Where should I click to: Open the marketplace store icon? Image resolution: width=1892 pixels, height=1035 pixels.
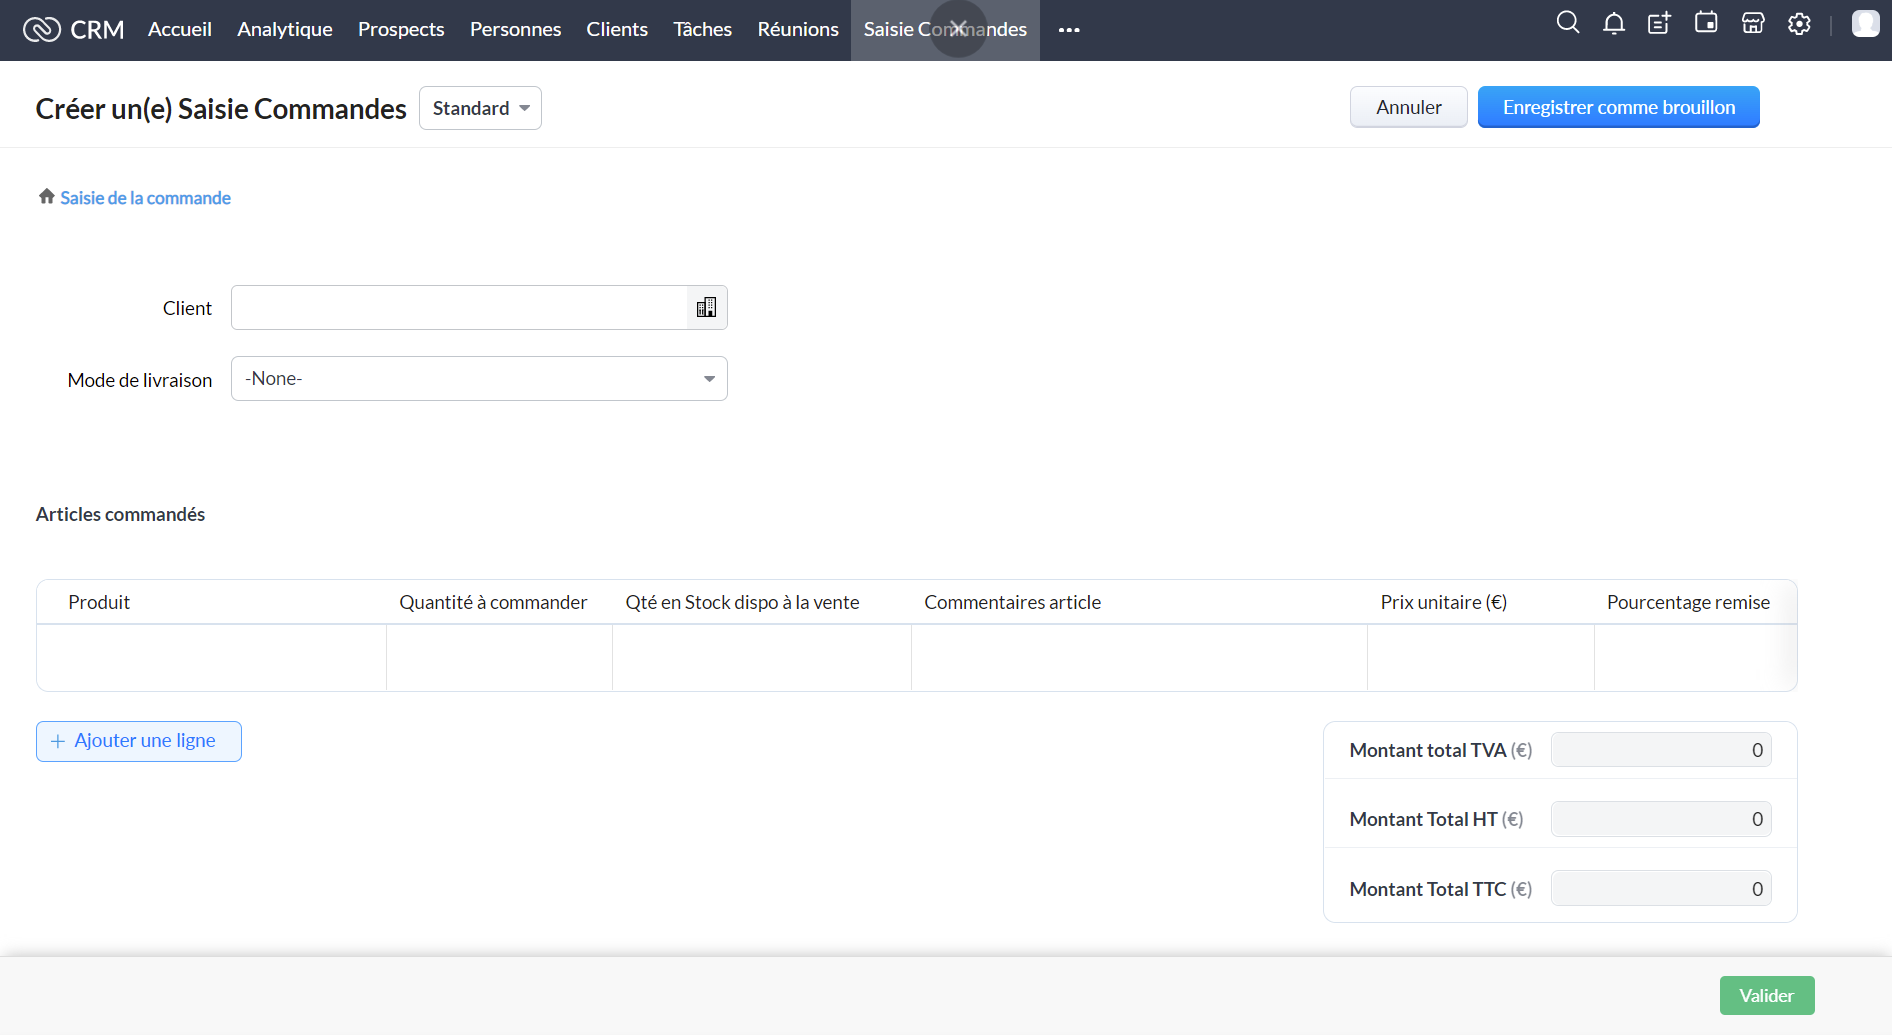[1753, 24]
